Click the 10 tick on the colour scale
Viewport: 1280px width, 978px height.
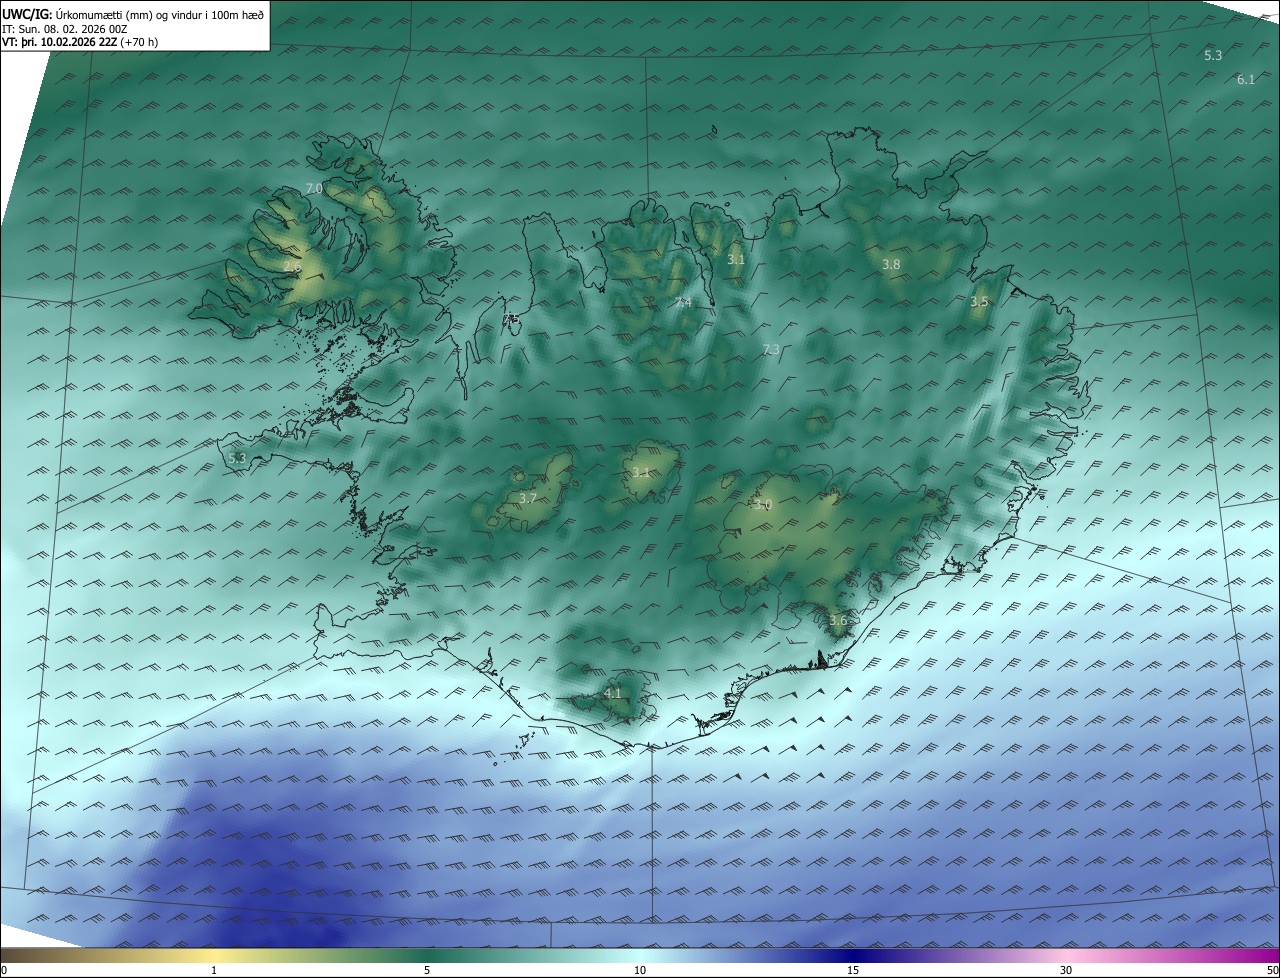(640, 970)
